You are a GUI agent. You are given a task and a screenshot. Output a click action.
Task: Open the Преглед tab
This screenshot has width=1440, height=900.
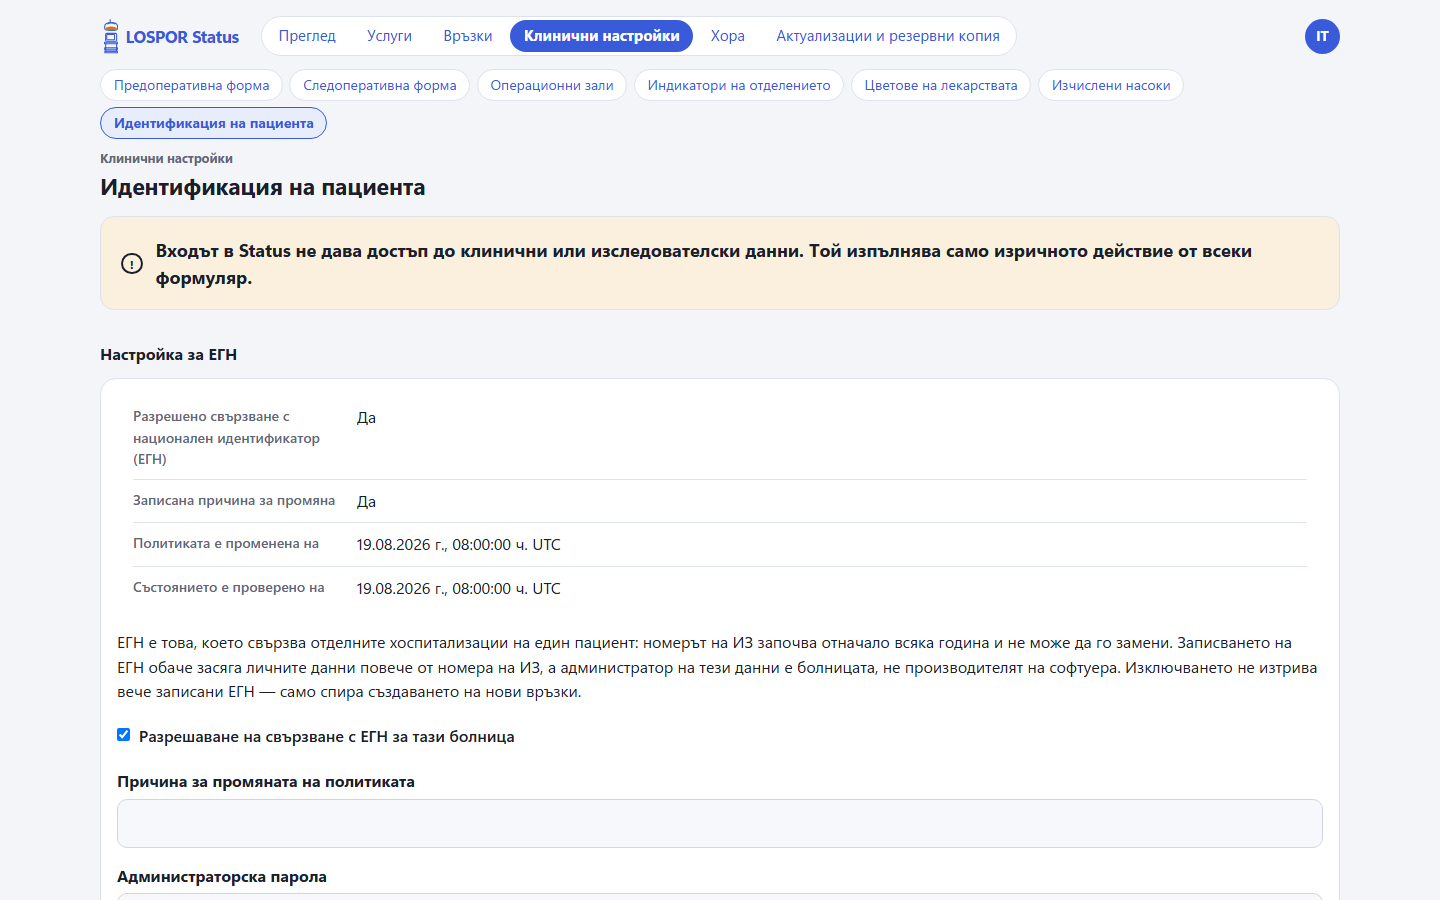point(307,36)
